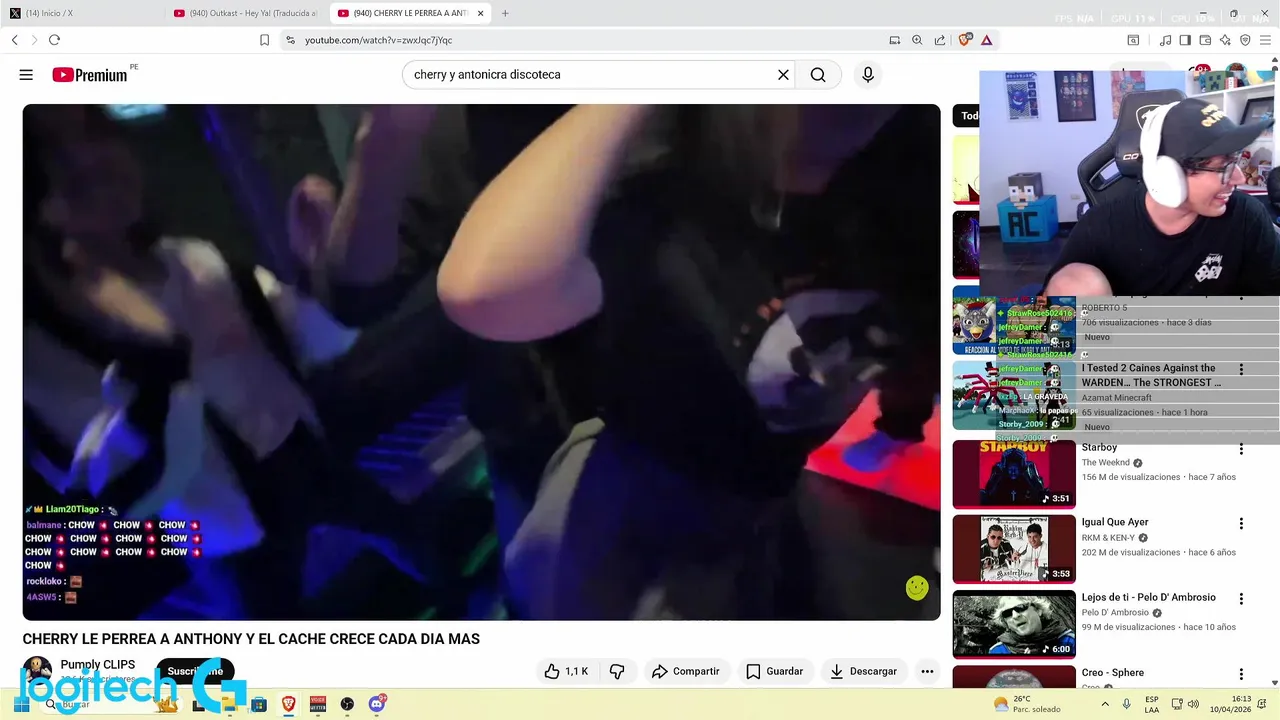Open the YouTube guide hamburger menu

[26, 75]
